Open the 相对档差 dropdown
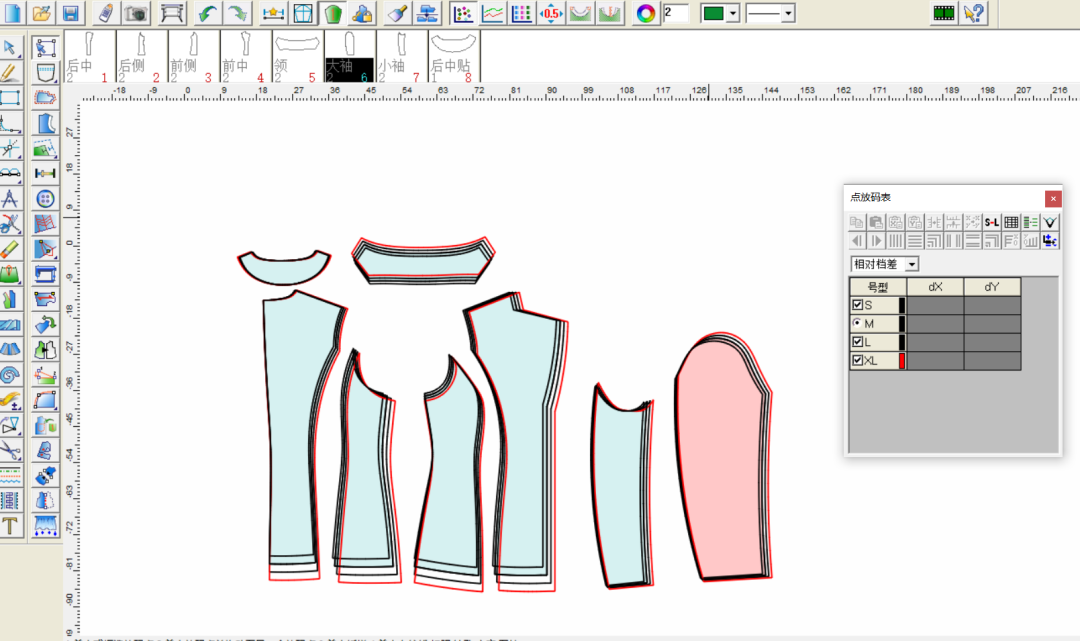The width and height of the screenshot is (1080, 641). (x=911, y=264)
